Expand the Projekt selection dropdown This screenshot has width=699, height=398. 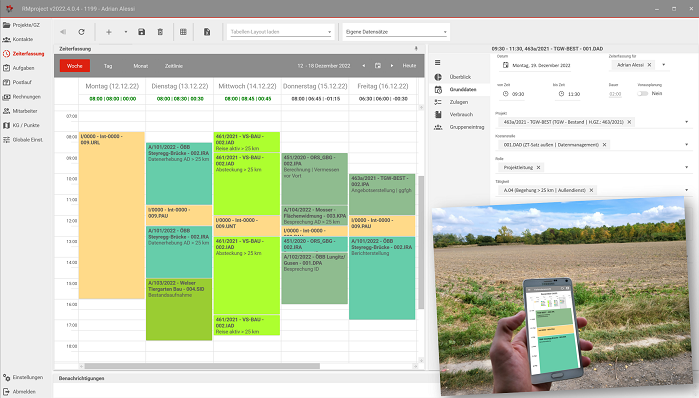[687, 122]
